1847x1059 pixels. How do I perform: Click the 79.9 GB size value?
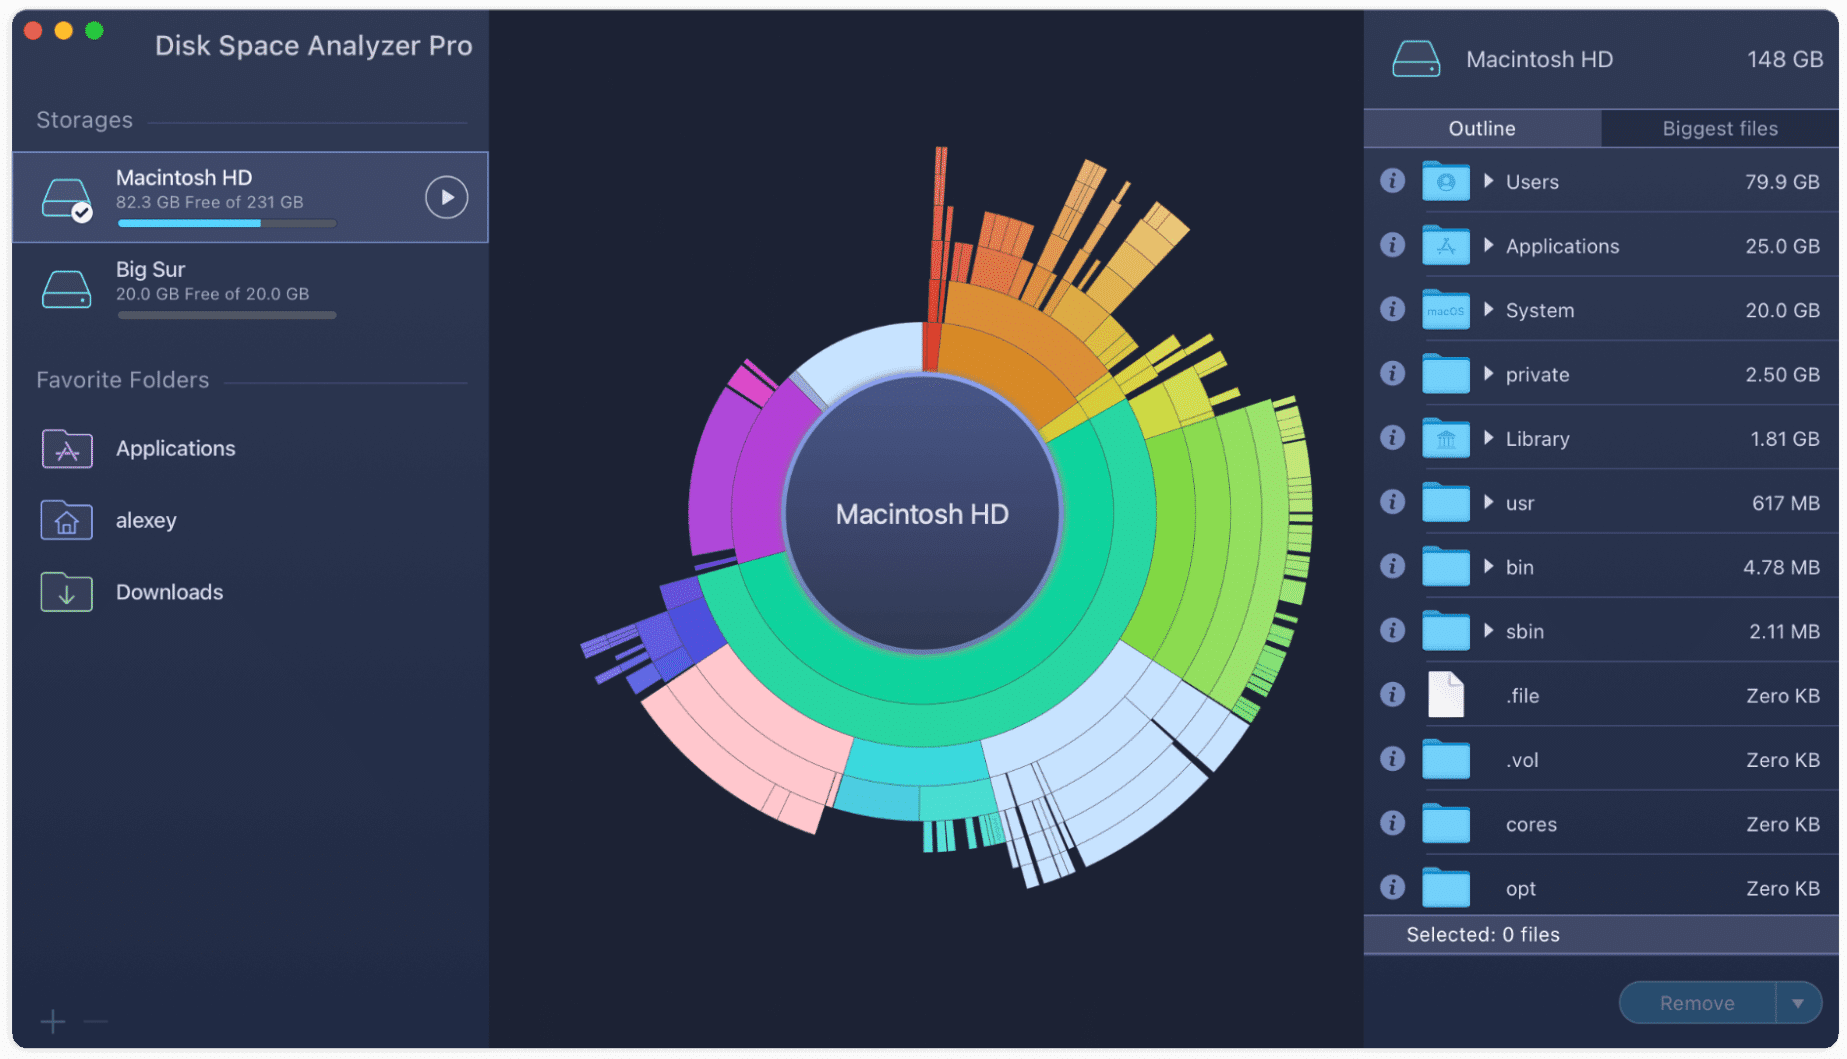pyautogui.click(x=1782, y=181)
